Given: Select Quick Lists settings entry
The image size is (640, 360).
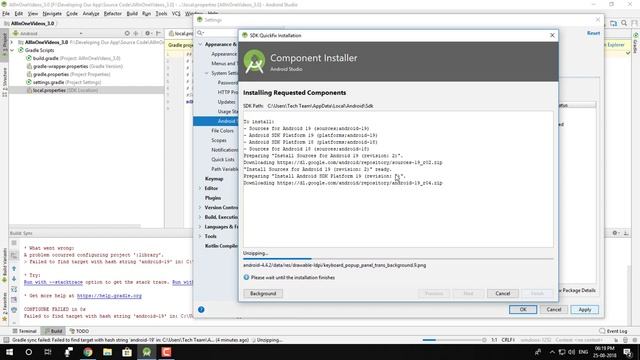Looking at the screenshot, I should pyautogui.click(x=223, y=160).
